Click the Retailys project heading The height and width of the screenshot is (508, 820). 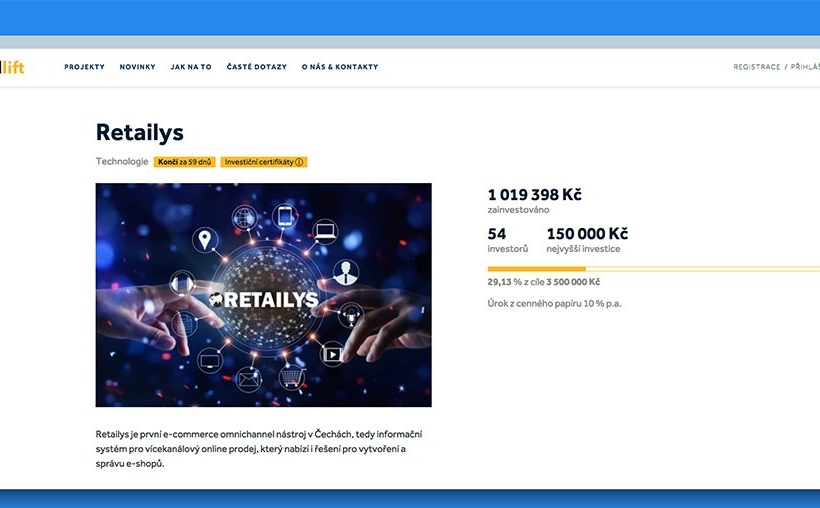point(140,132)
